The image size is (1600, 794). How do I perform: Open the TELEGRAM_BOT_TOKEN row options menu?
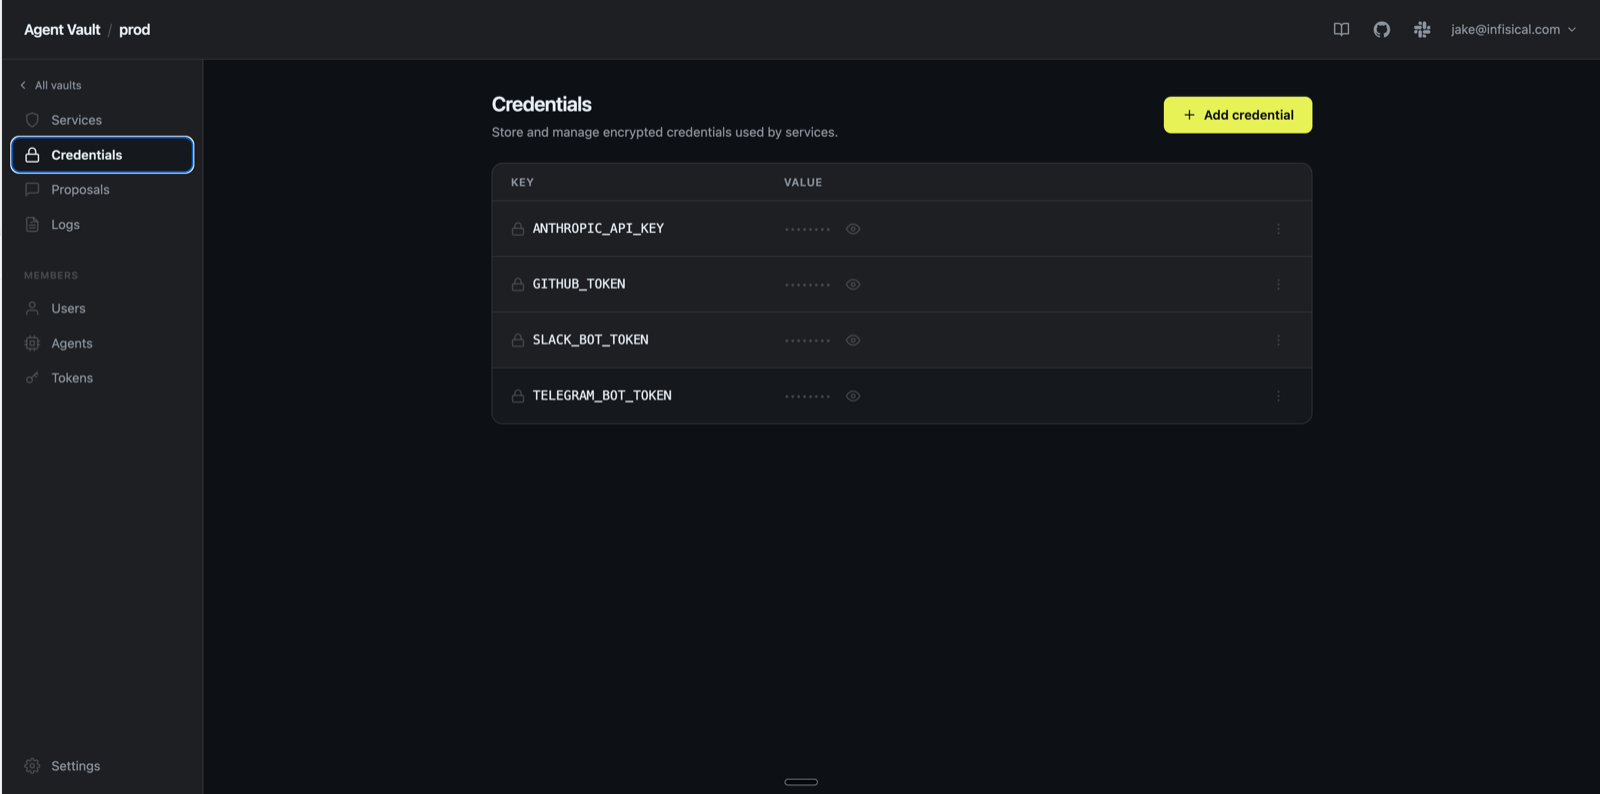tap(1278, 396)
